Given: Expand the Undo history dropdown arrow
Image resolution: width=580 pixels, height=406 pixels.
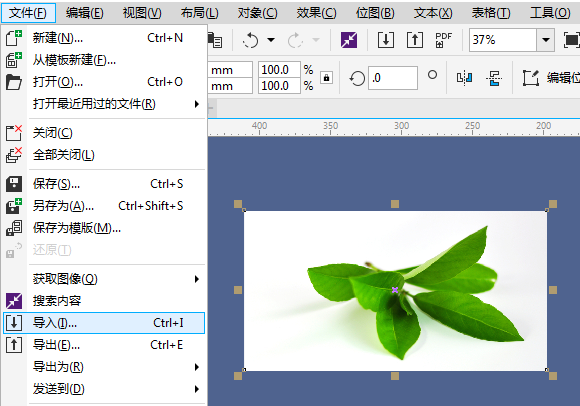Looking at the screenshot, I should (x=271, y=40).
